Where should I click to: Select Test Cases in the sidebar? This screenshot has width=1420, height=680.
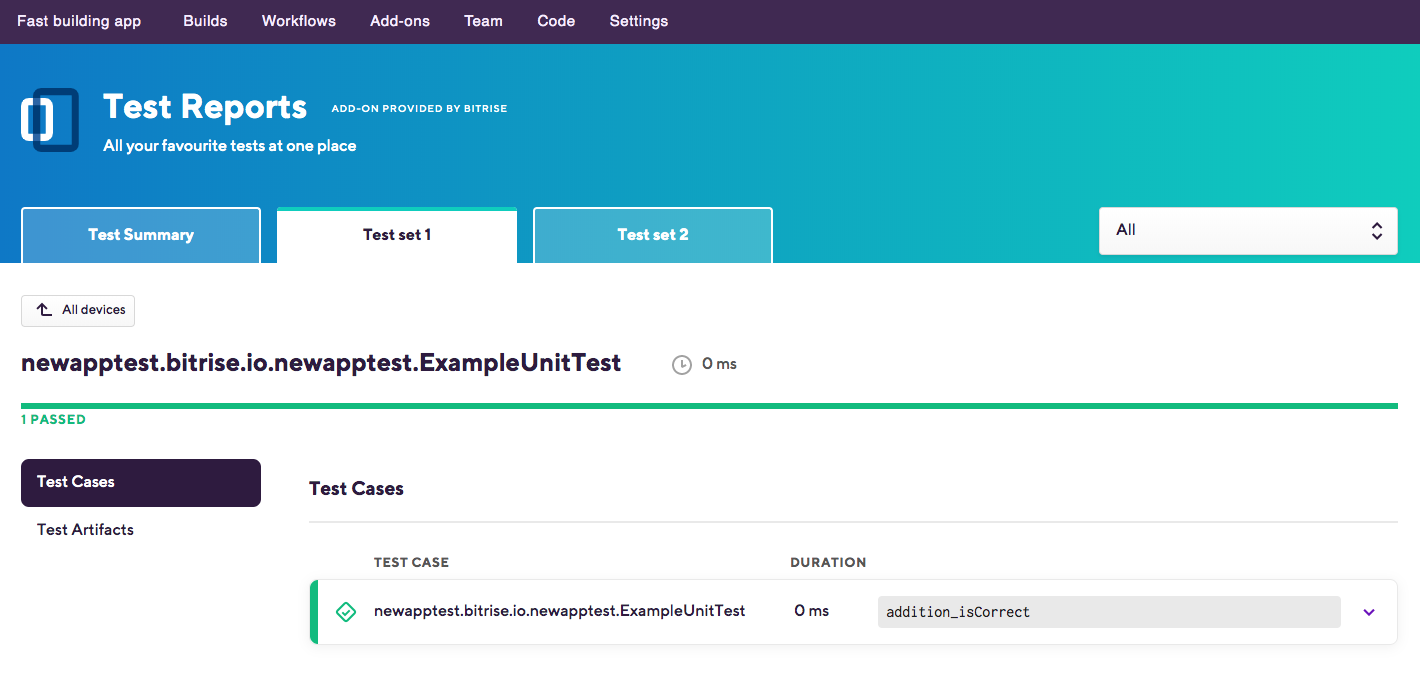(x=140, y=482)
